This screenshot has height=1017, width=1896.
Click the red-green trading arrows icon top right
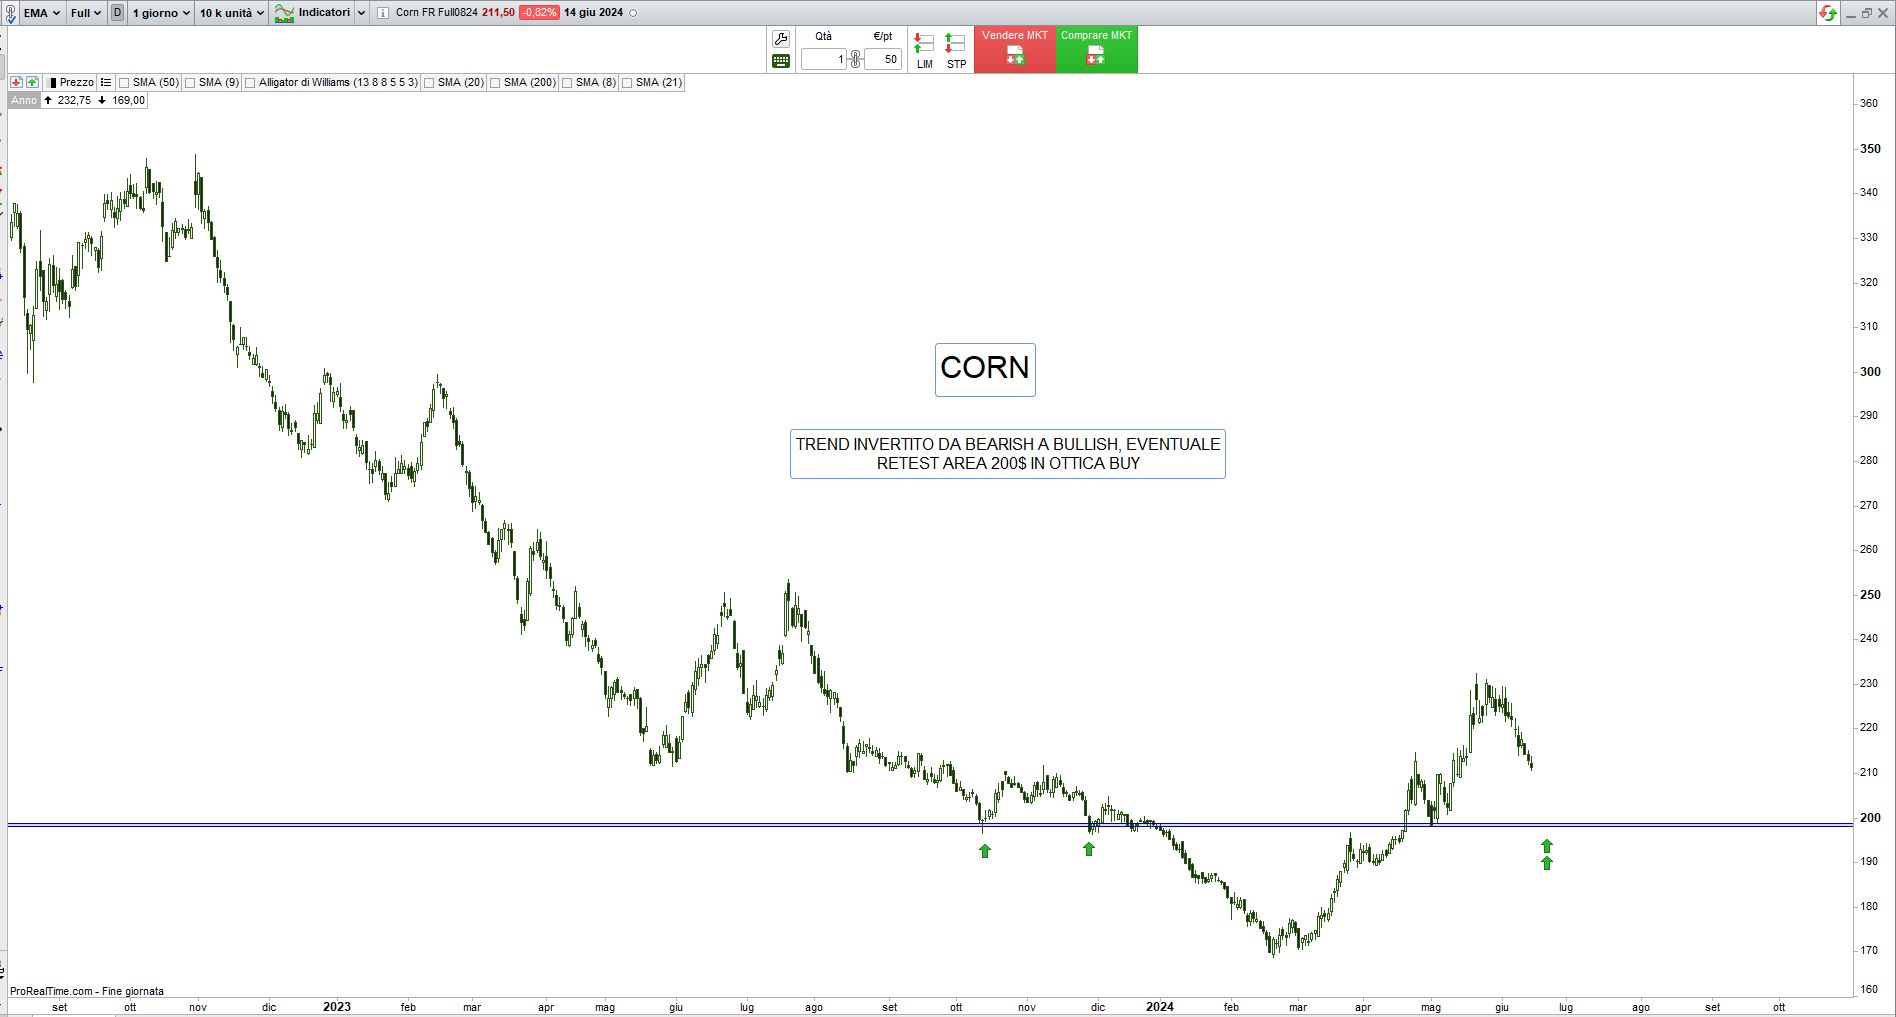[1828, 13]
